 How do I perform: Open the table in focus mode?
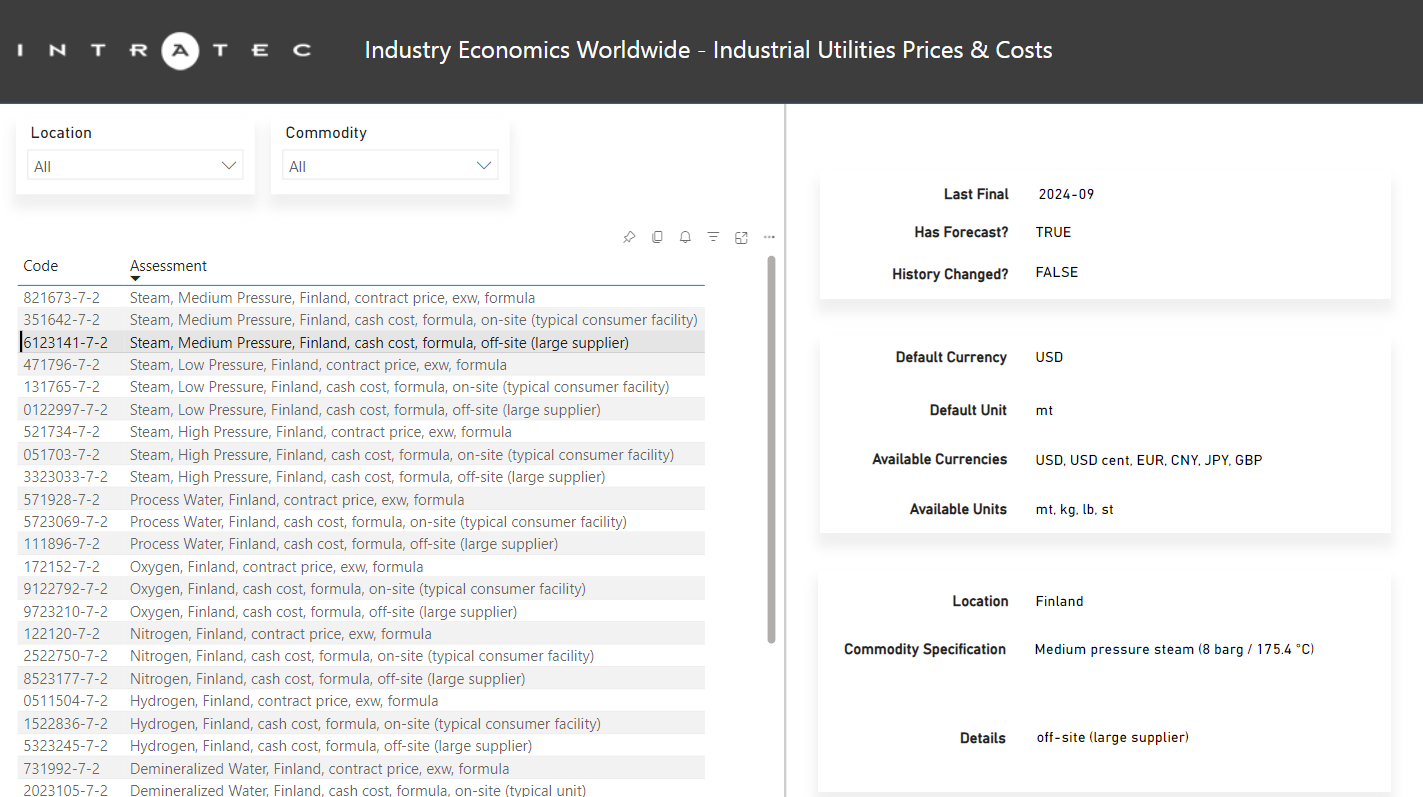click(741, 237)
